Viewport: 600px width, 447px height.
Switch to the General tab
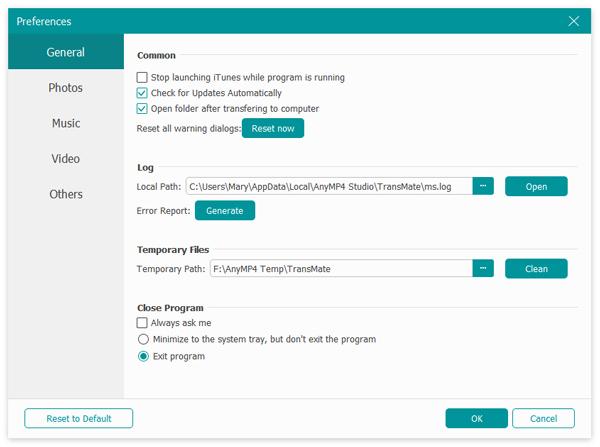pos(66,53)
